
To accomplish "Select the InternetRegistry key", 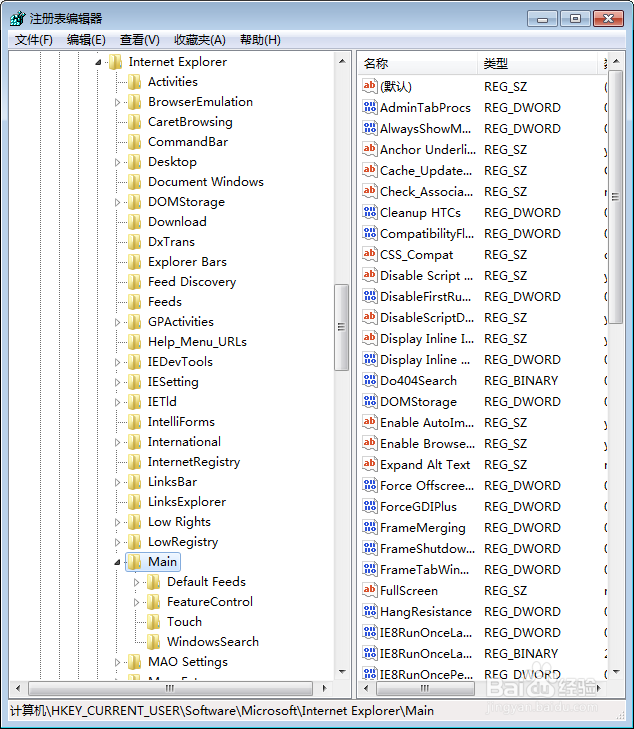I will coord(194,462).
